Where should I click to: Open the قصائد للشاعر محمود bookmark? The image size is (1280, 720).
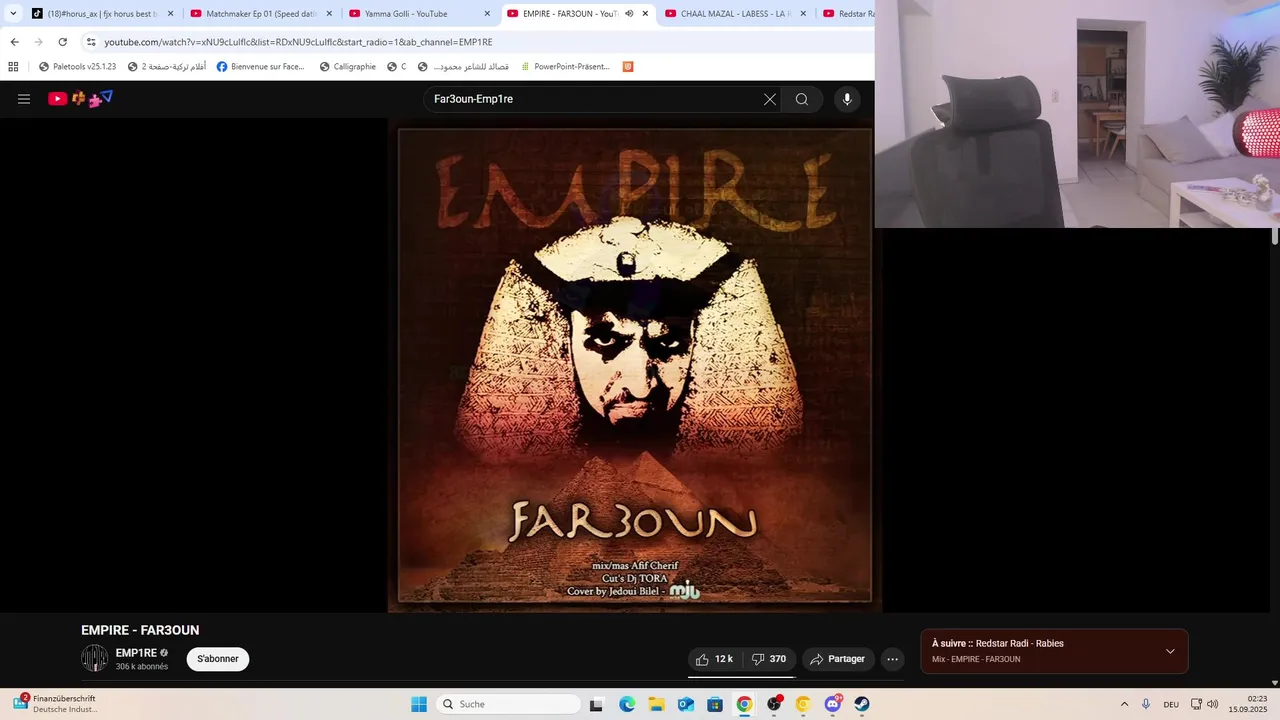(463, 67)
